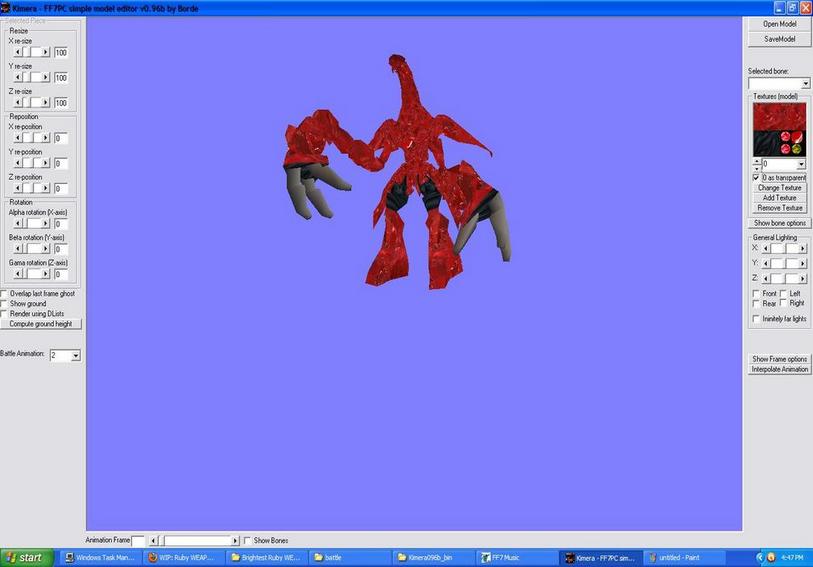Check the Left lighting checkbox
Image resolution: width=813 pixels, height=567 pixels.
[783, 294]
